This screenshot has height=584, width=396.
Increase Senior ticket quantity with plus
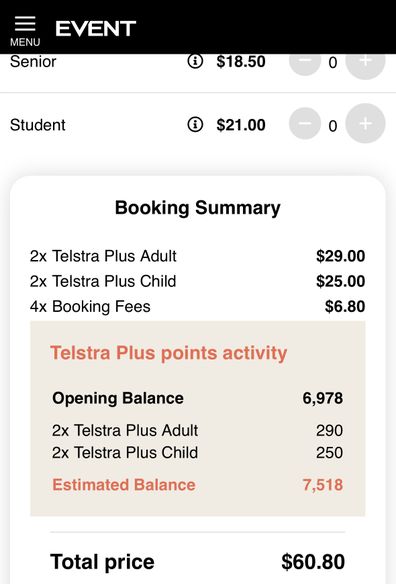(x=365, y=63)
